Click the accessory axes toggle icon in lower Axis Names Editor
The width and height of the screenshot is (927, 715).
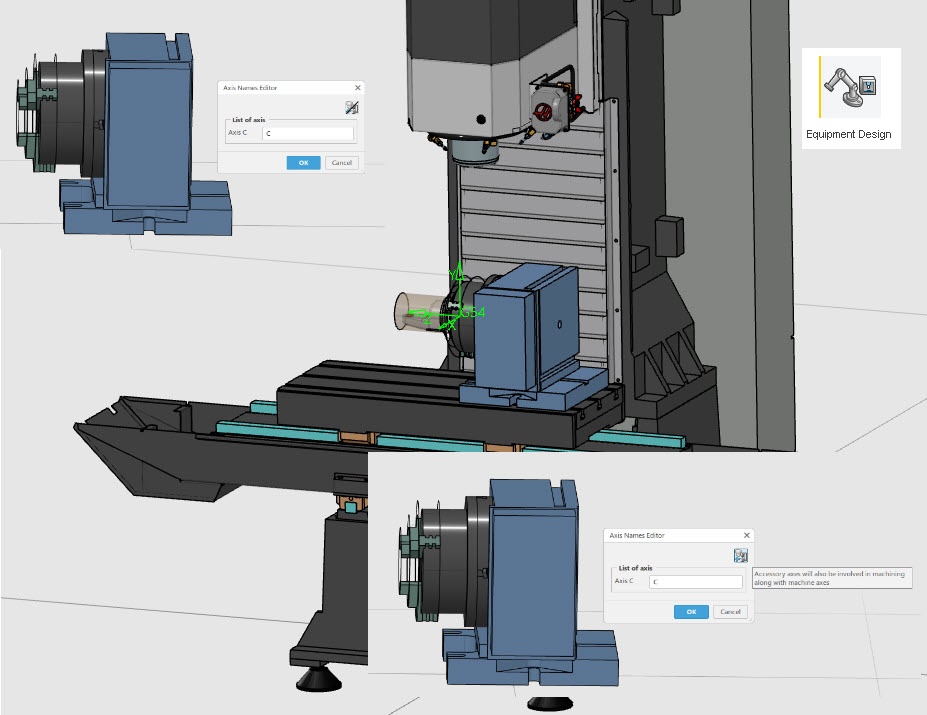pos(741,555)
